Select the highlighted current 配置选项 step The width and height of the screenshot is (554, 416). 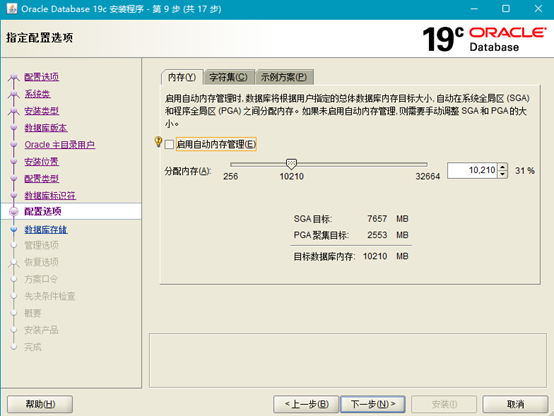pos(71,211)
